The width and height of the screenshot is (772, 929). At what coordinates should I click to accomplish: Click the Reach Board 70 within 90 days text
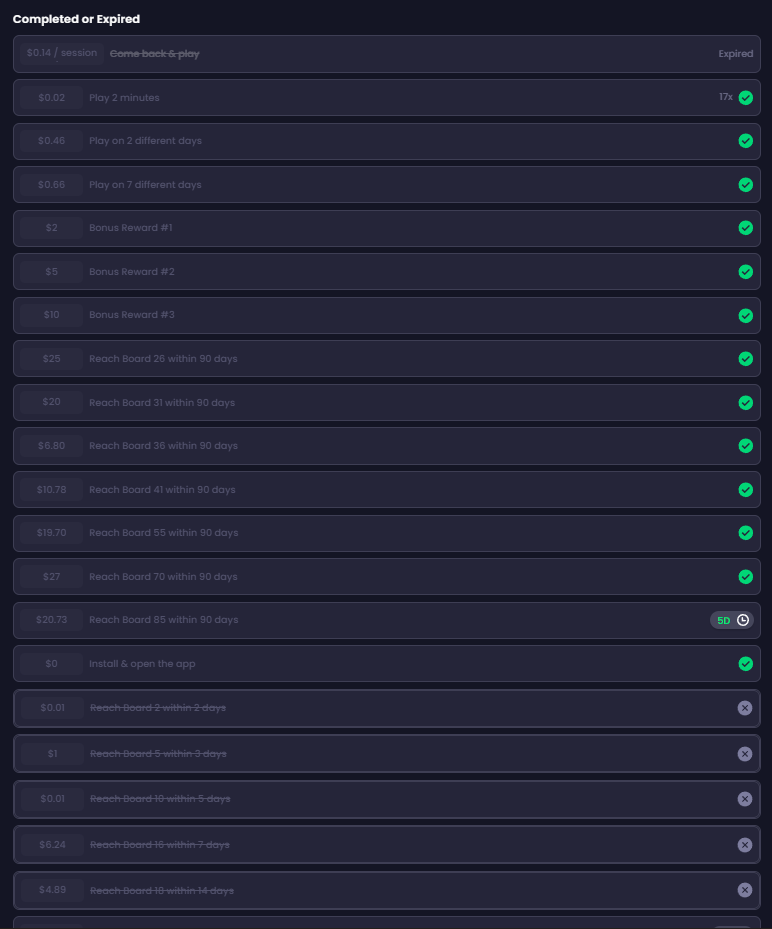pos(163,577)
